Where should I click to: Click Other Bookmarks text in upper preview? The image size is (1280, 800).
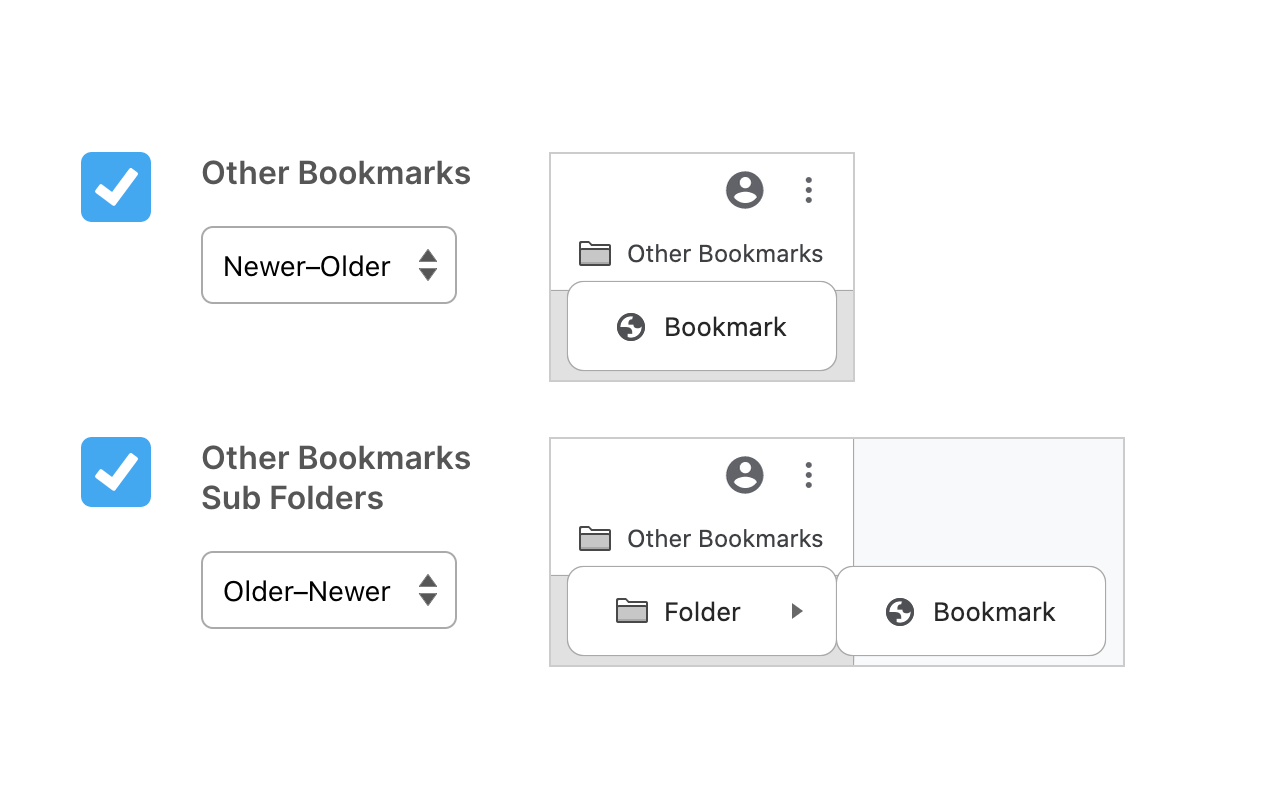(725, 254)
